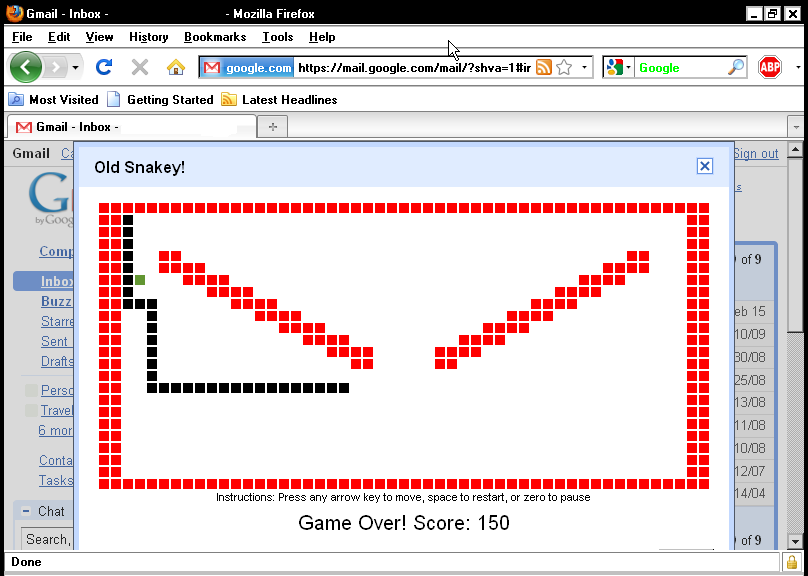
Task: Click the browser Back arrow button
Action: point(26,67)
